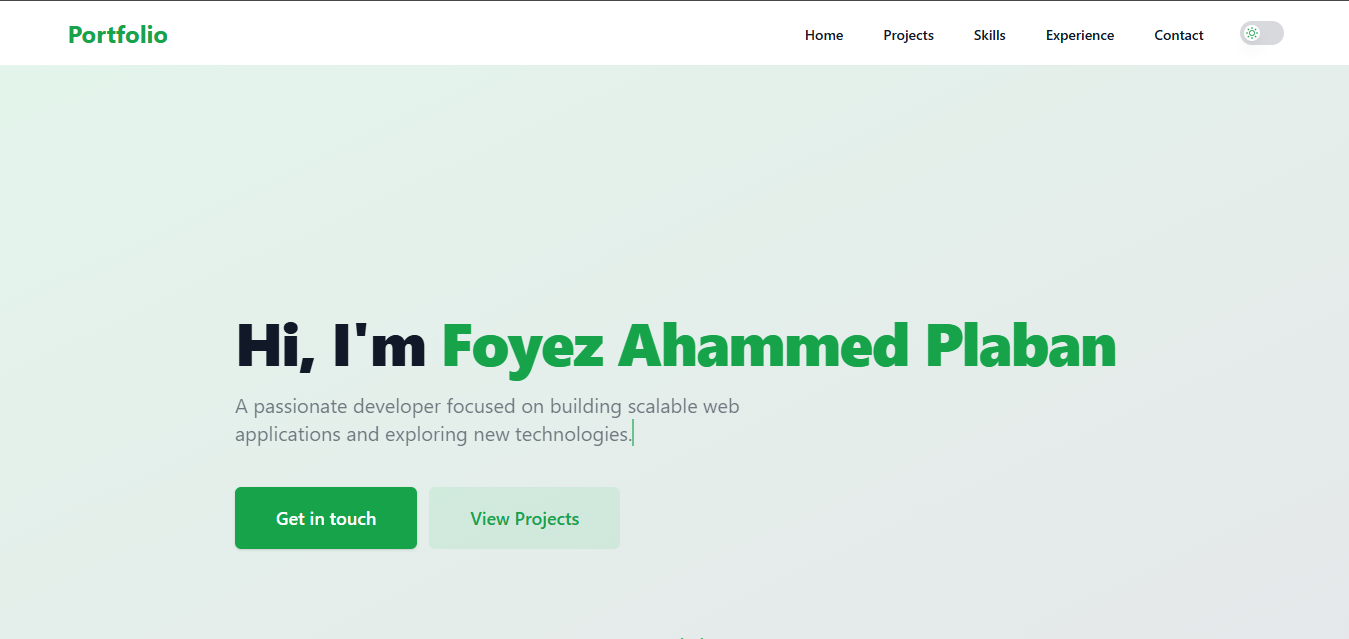Click the white circle thumb of theme switch
1349x639 pixels.
click(x=1252, y=32)
